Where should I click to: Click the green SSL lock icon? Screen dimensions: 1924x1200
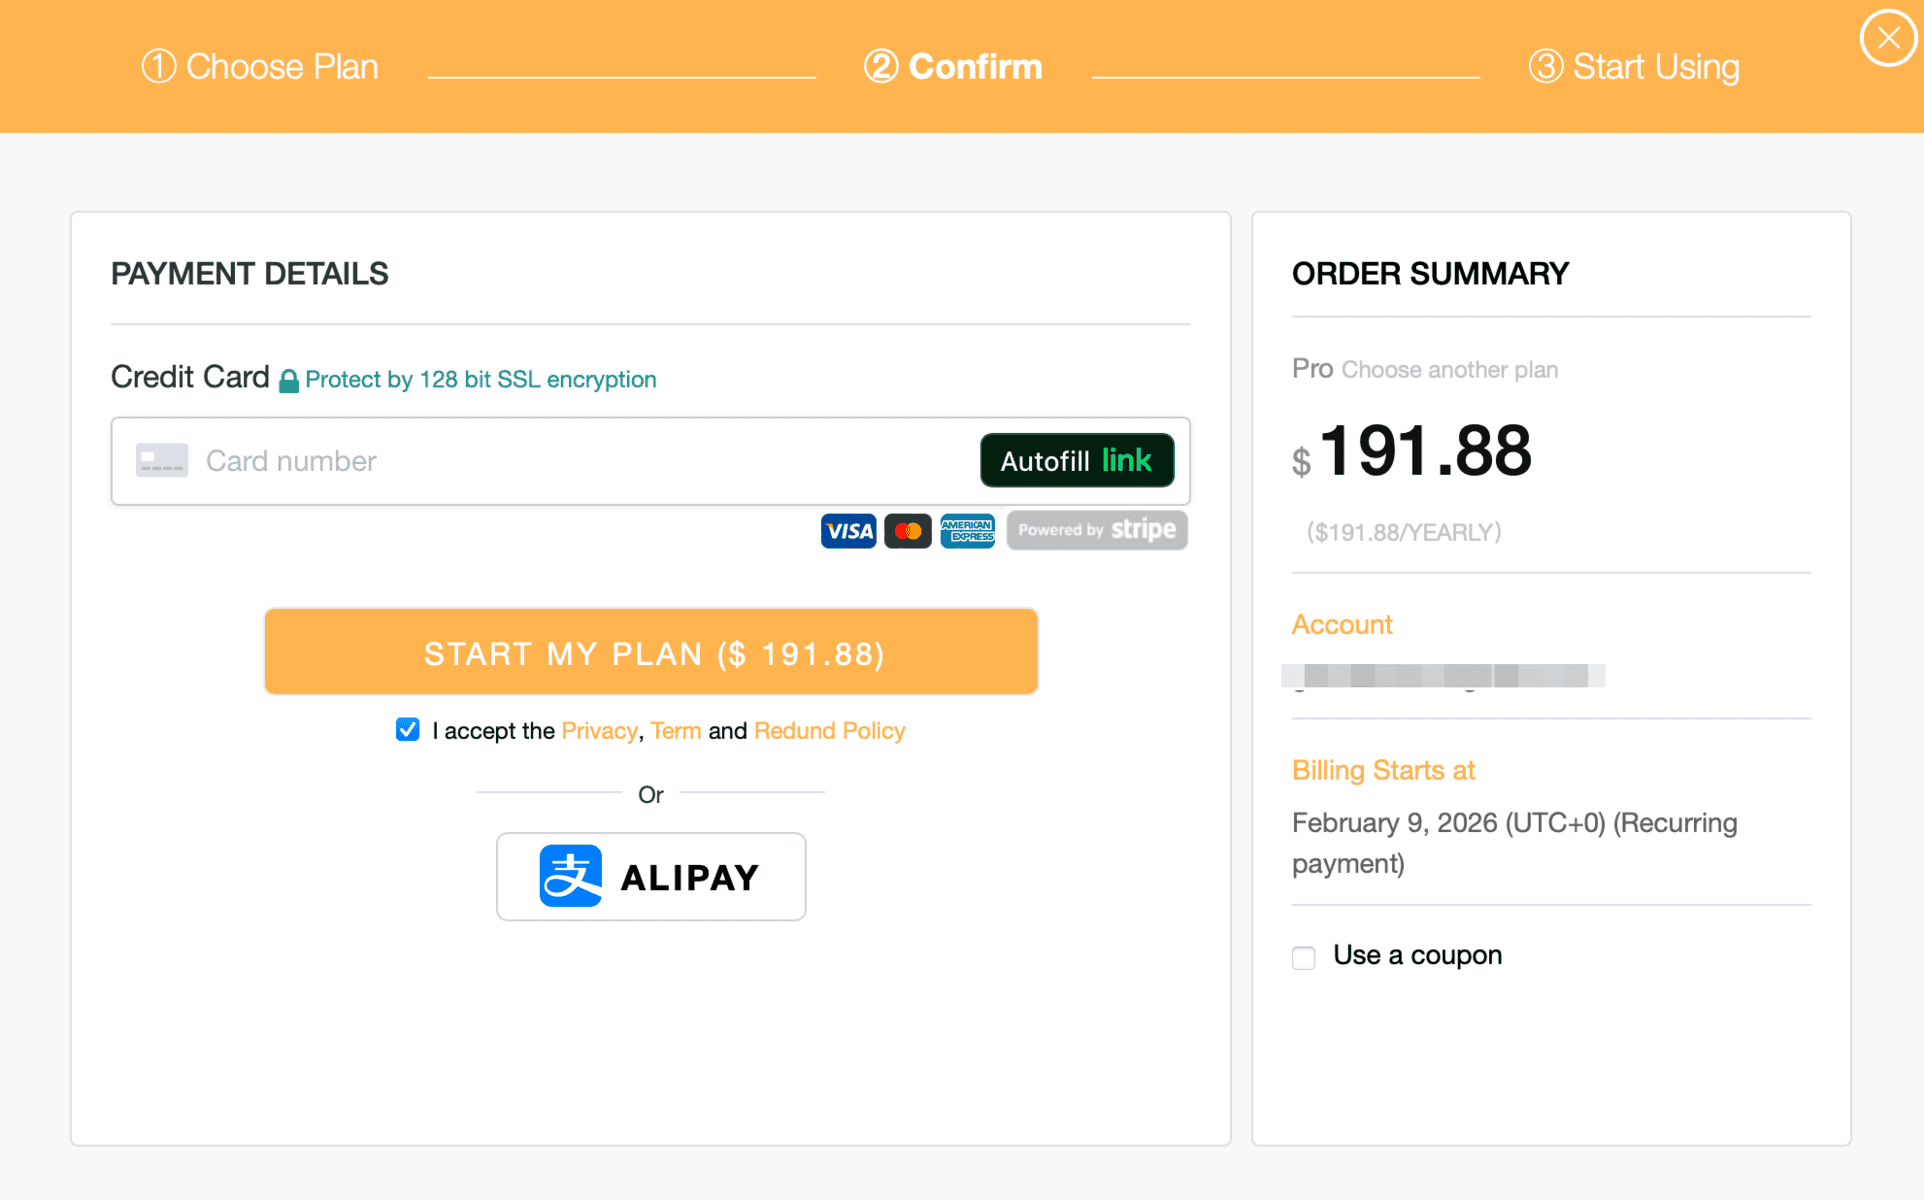289,381
